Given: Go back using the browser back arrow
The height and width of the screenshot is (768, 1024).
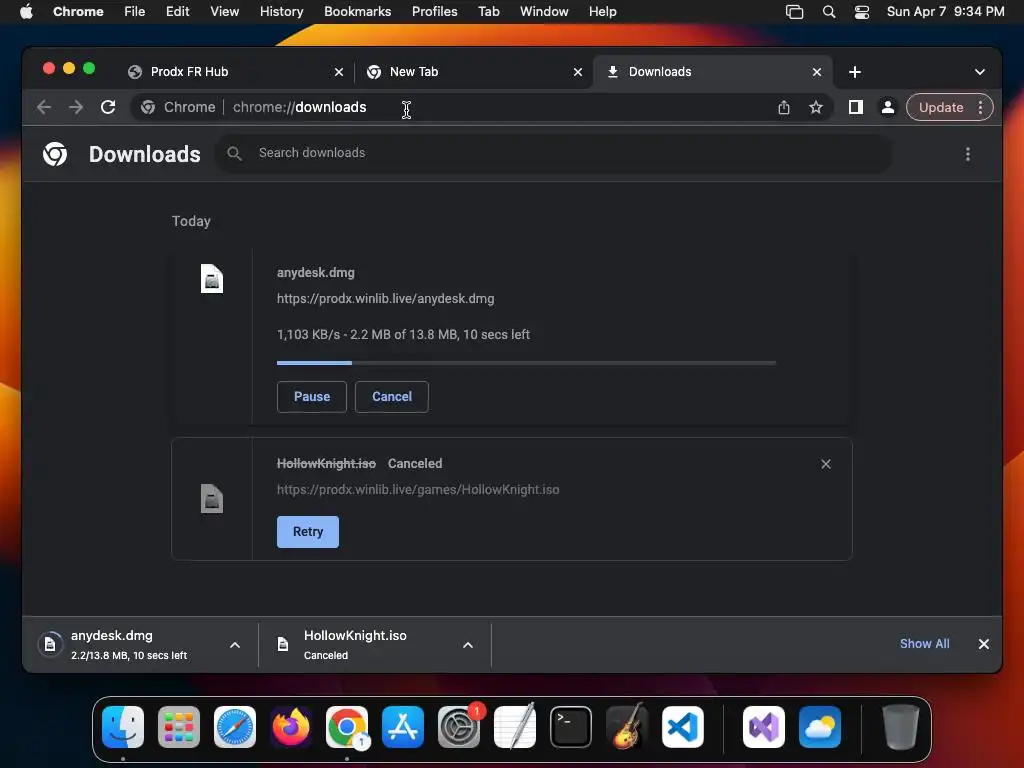Looking at the screenshot, I should click(x=44, y=107).
